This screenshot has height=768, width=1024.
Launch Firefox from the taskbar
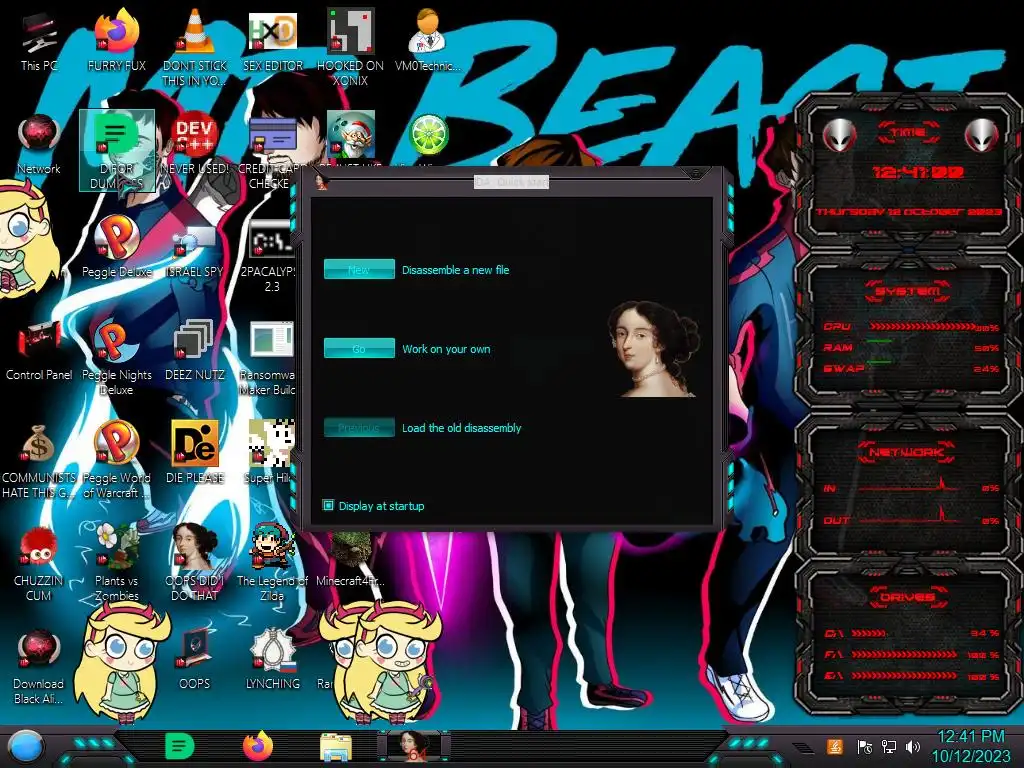[x=258, y=746]
